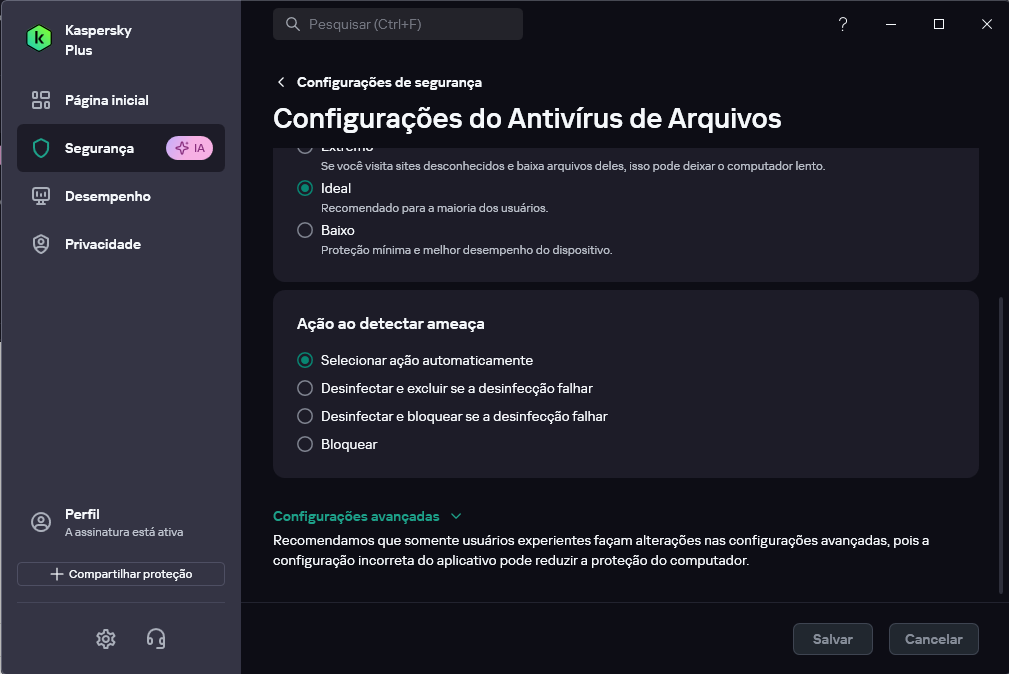Click the IA badge next to Segurança
The height and width of the screenshot is (674, 1009).
click(189, 148)
